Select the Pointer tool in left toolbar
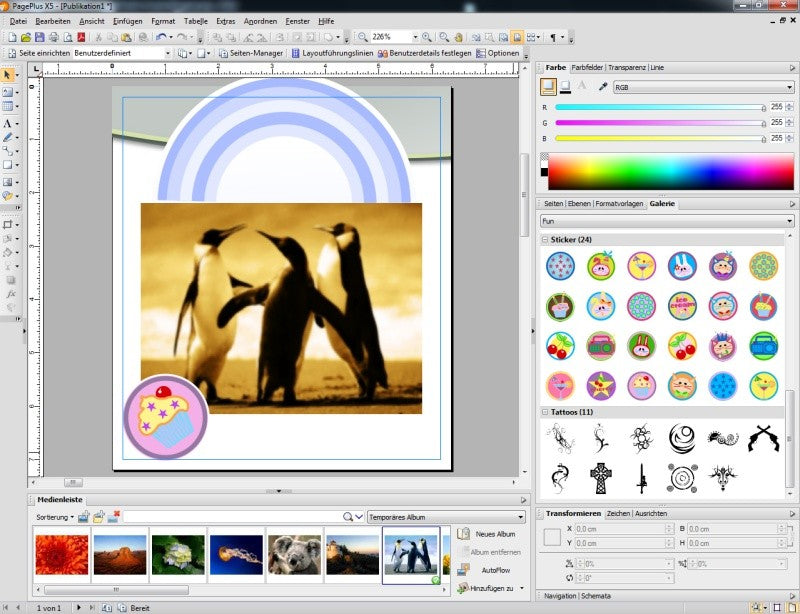The image size is (800, 614). pyautogui.click(x=7, y=75)
